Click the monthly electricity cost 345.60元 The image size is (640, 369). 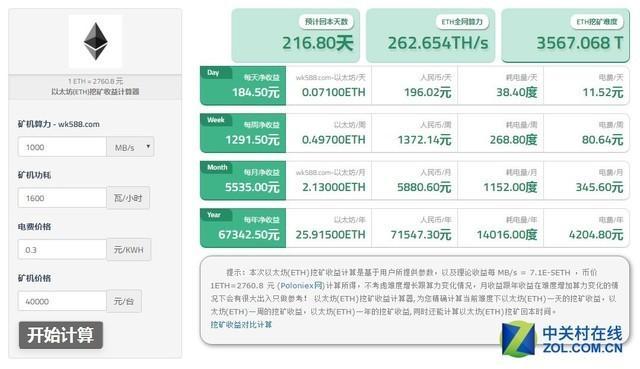(599, 187)
